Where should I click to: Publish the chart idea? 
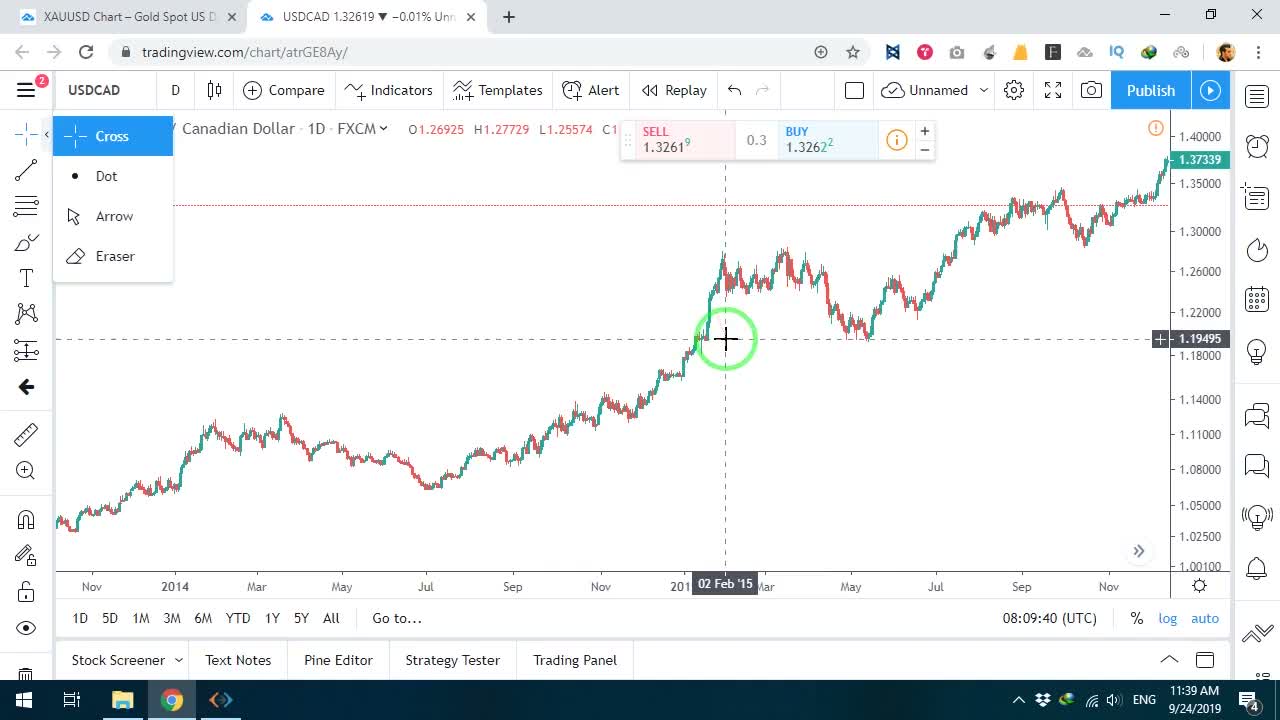click(x=1151, y=90)
